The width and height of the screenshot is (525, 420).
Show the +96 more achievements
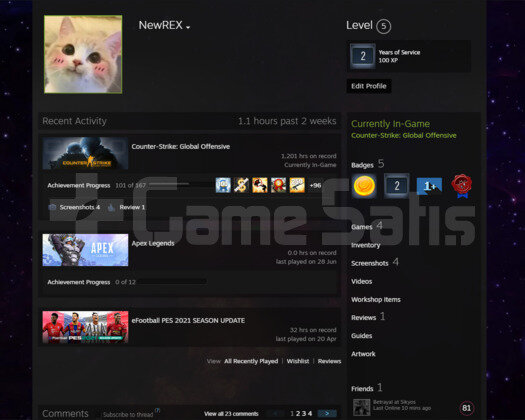click(x=315, y=185)
